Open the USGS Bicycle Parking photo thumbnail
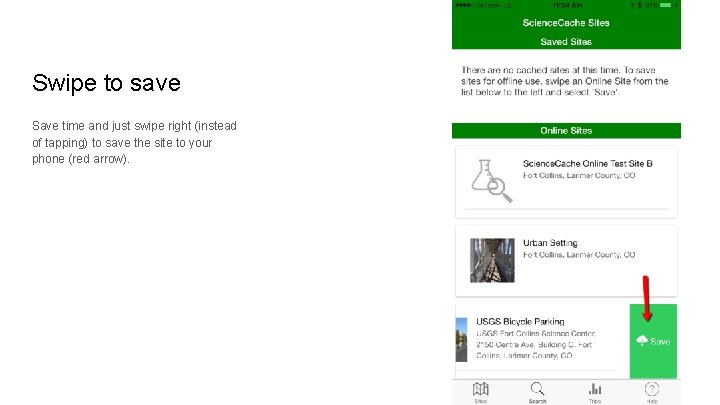Screen dimensions: 720x405 [461, 340]
